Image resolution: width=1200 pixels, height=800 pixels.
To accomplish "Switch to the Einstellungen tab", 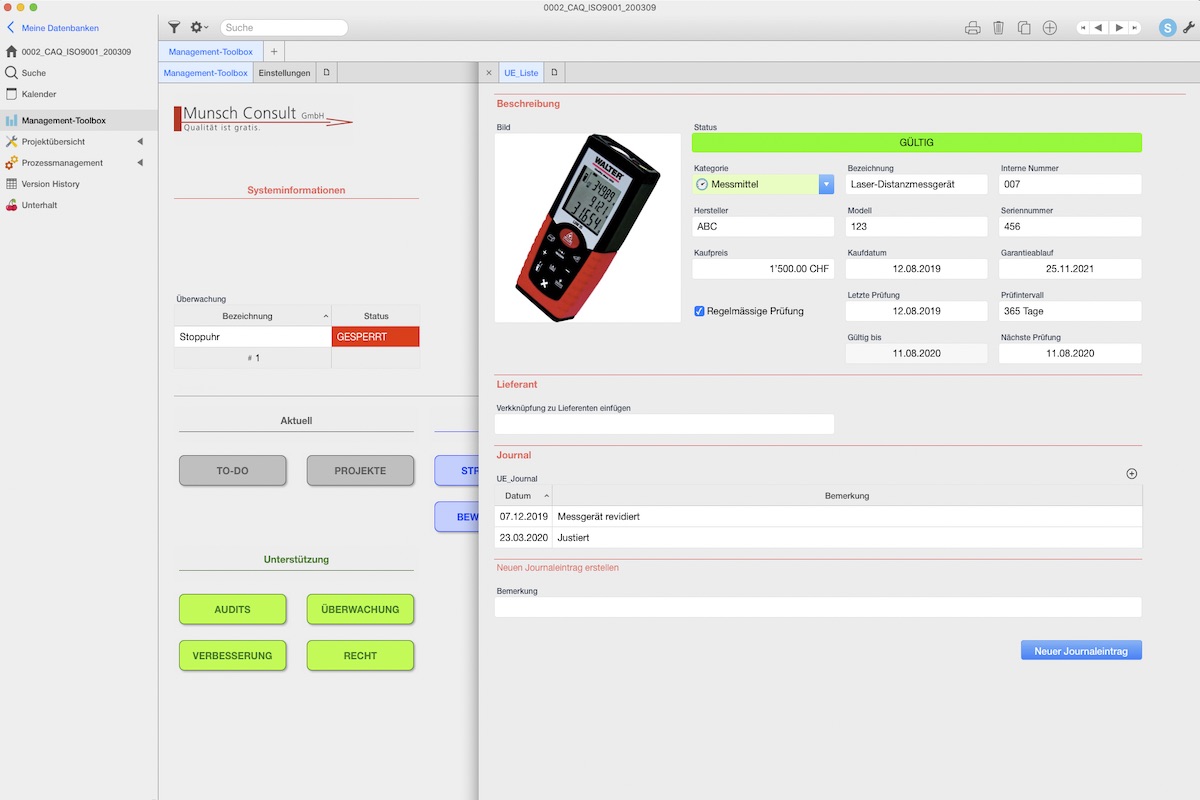I will (x=284, y=73).
